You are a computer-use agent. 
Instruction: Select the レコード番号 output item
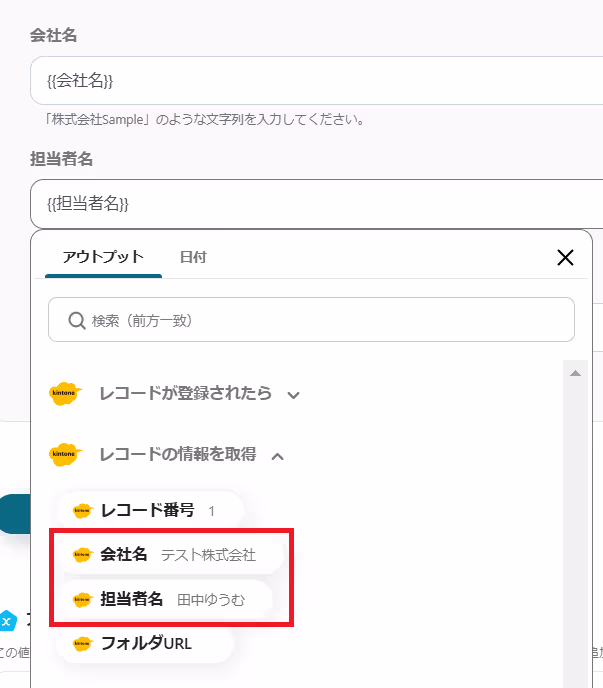(x=150, y=511)
